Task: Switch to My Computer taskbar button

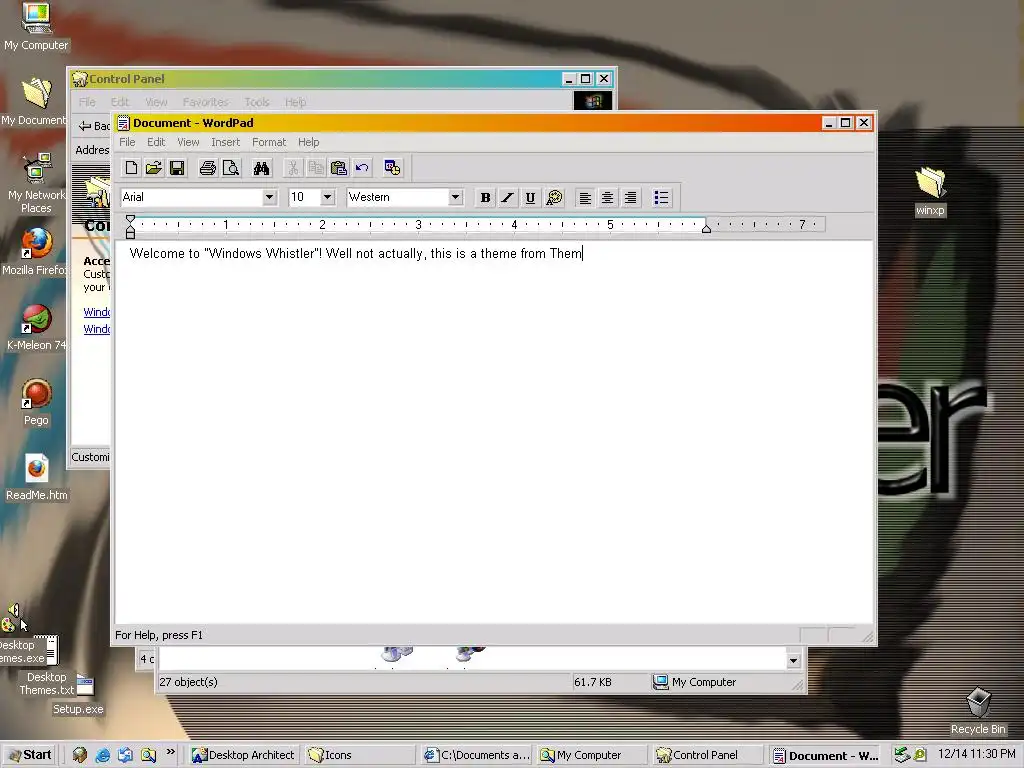Action: pos(592,755)
